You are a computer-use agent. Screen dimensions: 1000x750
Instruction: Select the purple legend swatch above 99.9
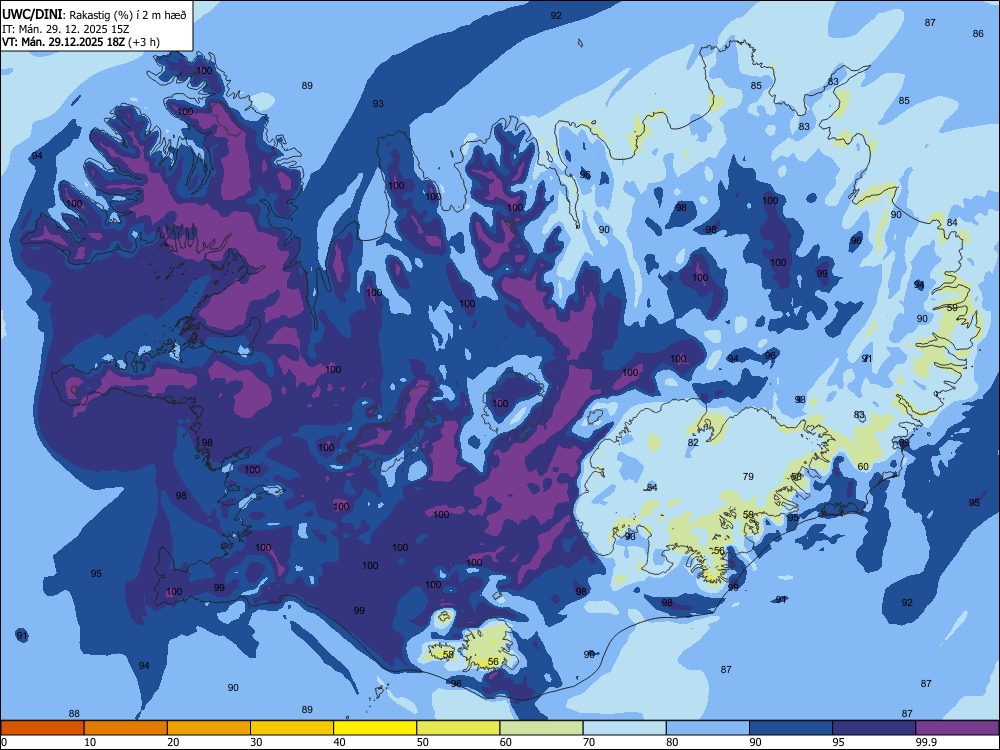click(x=957, y=728)
